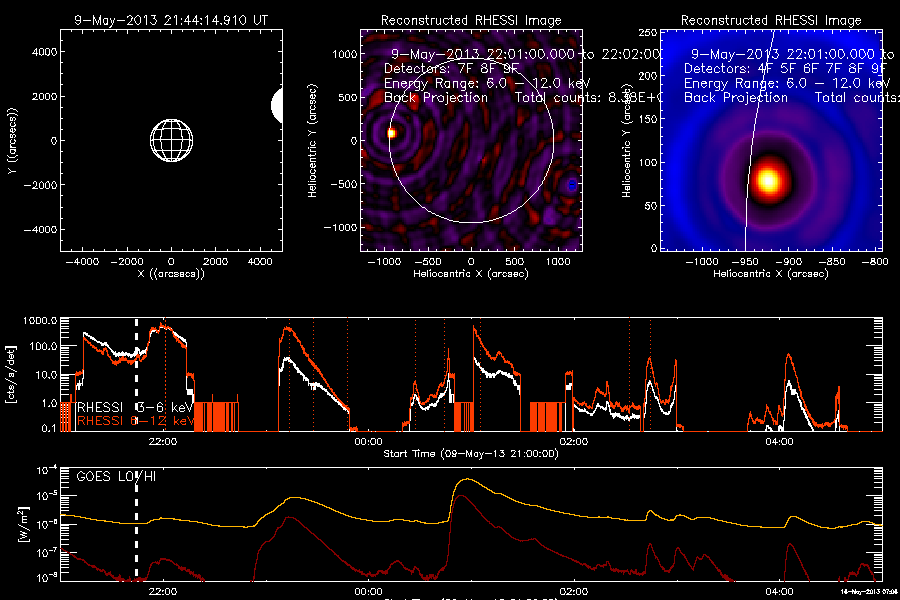The width and height of the screenshot is (900, 600).
Task: Click the gridded solar disk in the left panel
Action: [172, 141]
